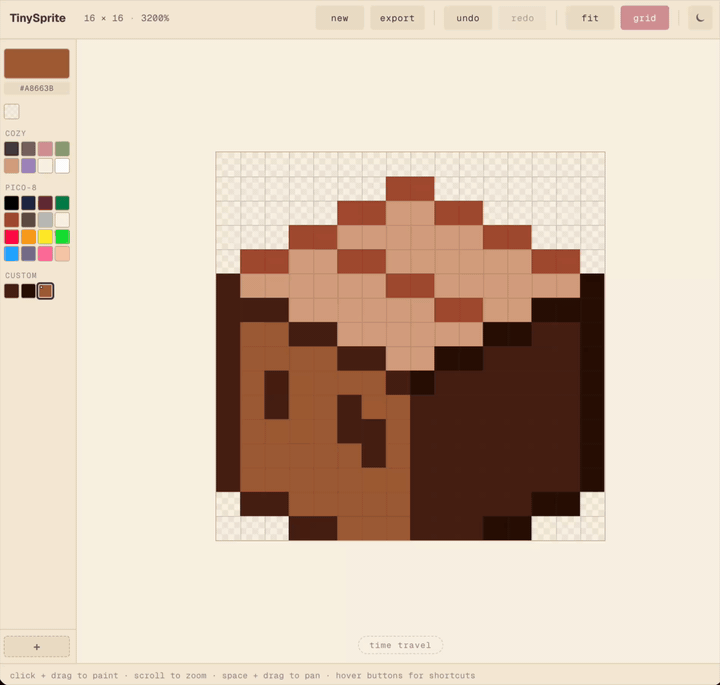The image size is (720, 685).
Task: Pick the taupe brown Cozy swatch
Action: click(28, 149)
